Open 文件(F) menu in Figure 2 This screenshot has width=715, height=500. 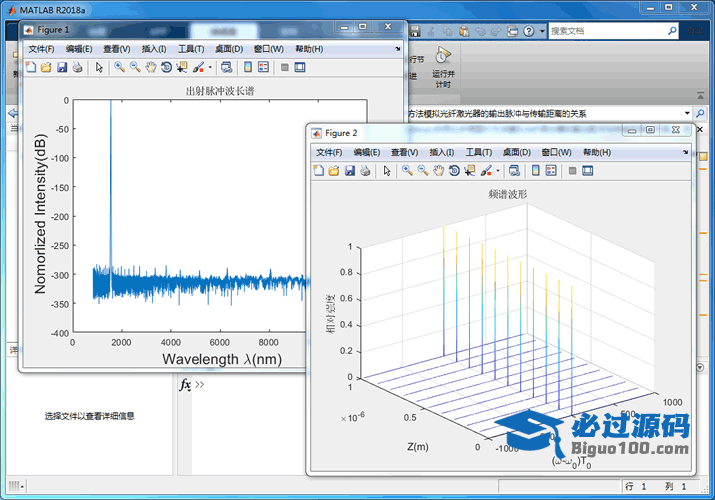click(329, 152)
